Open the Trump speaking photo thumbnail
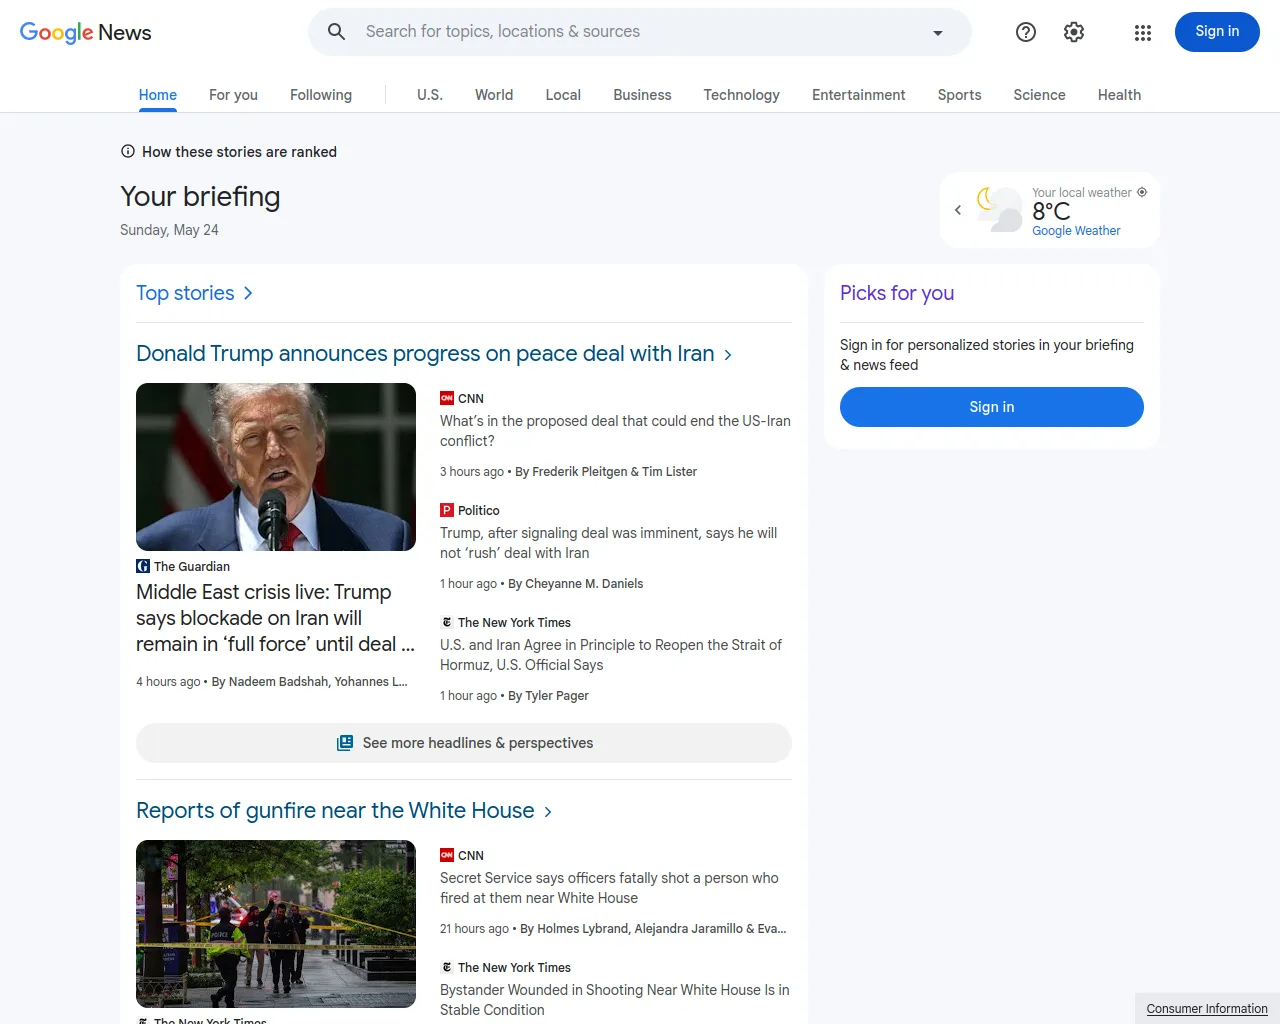The width and height of the screenshot is (1280, 1024). [276, 467]
